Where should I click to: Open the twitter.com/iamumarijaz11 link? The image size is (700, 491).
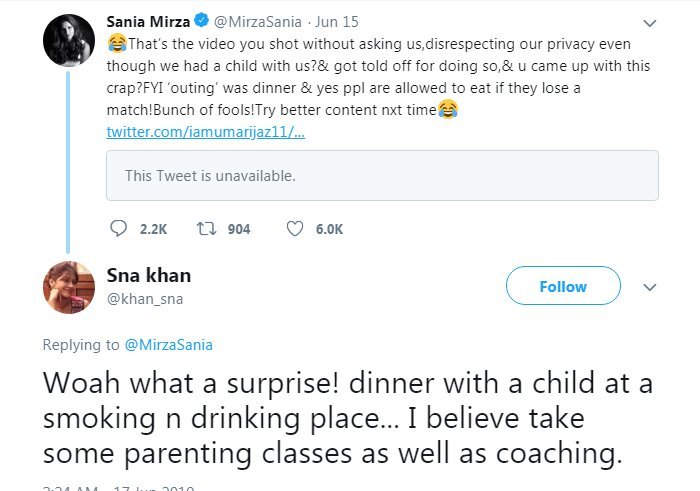click(205, 132)
